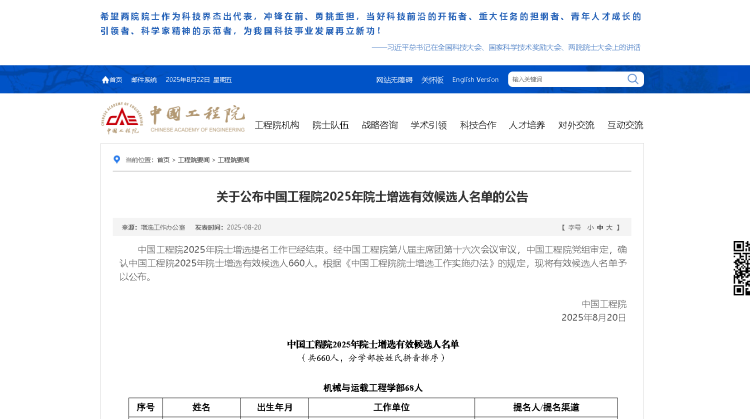
Task: Switch to English Version
Action: [x=475, y=79]
